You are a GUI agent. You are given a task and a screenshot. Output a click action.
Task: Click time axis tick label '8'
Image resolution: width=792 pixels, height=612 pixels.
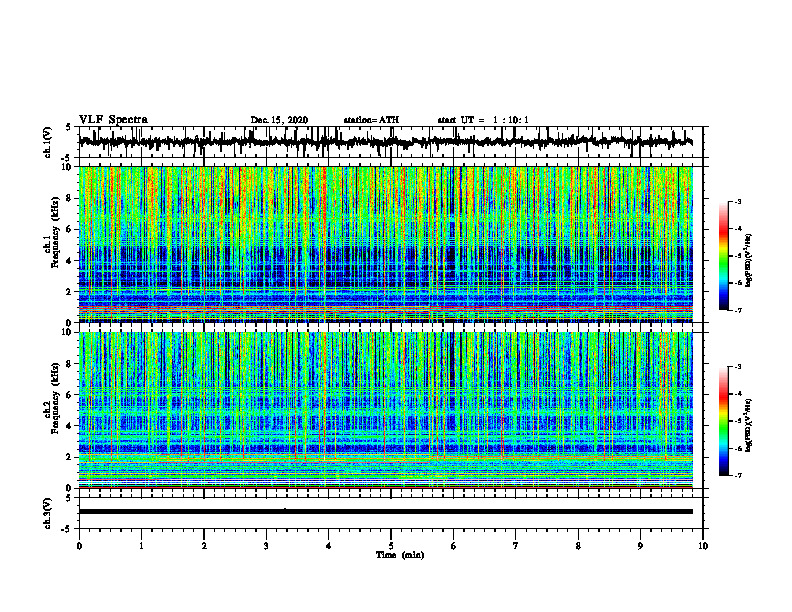[578, 546]
